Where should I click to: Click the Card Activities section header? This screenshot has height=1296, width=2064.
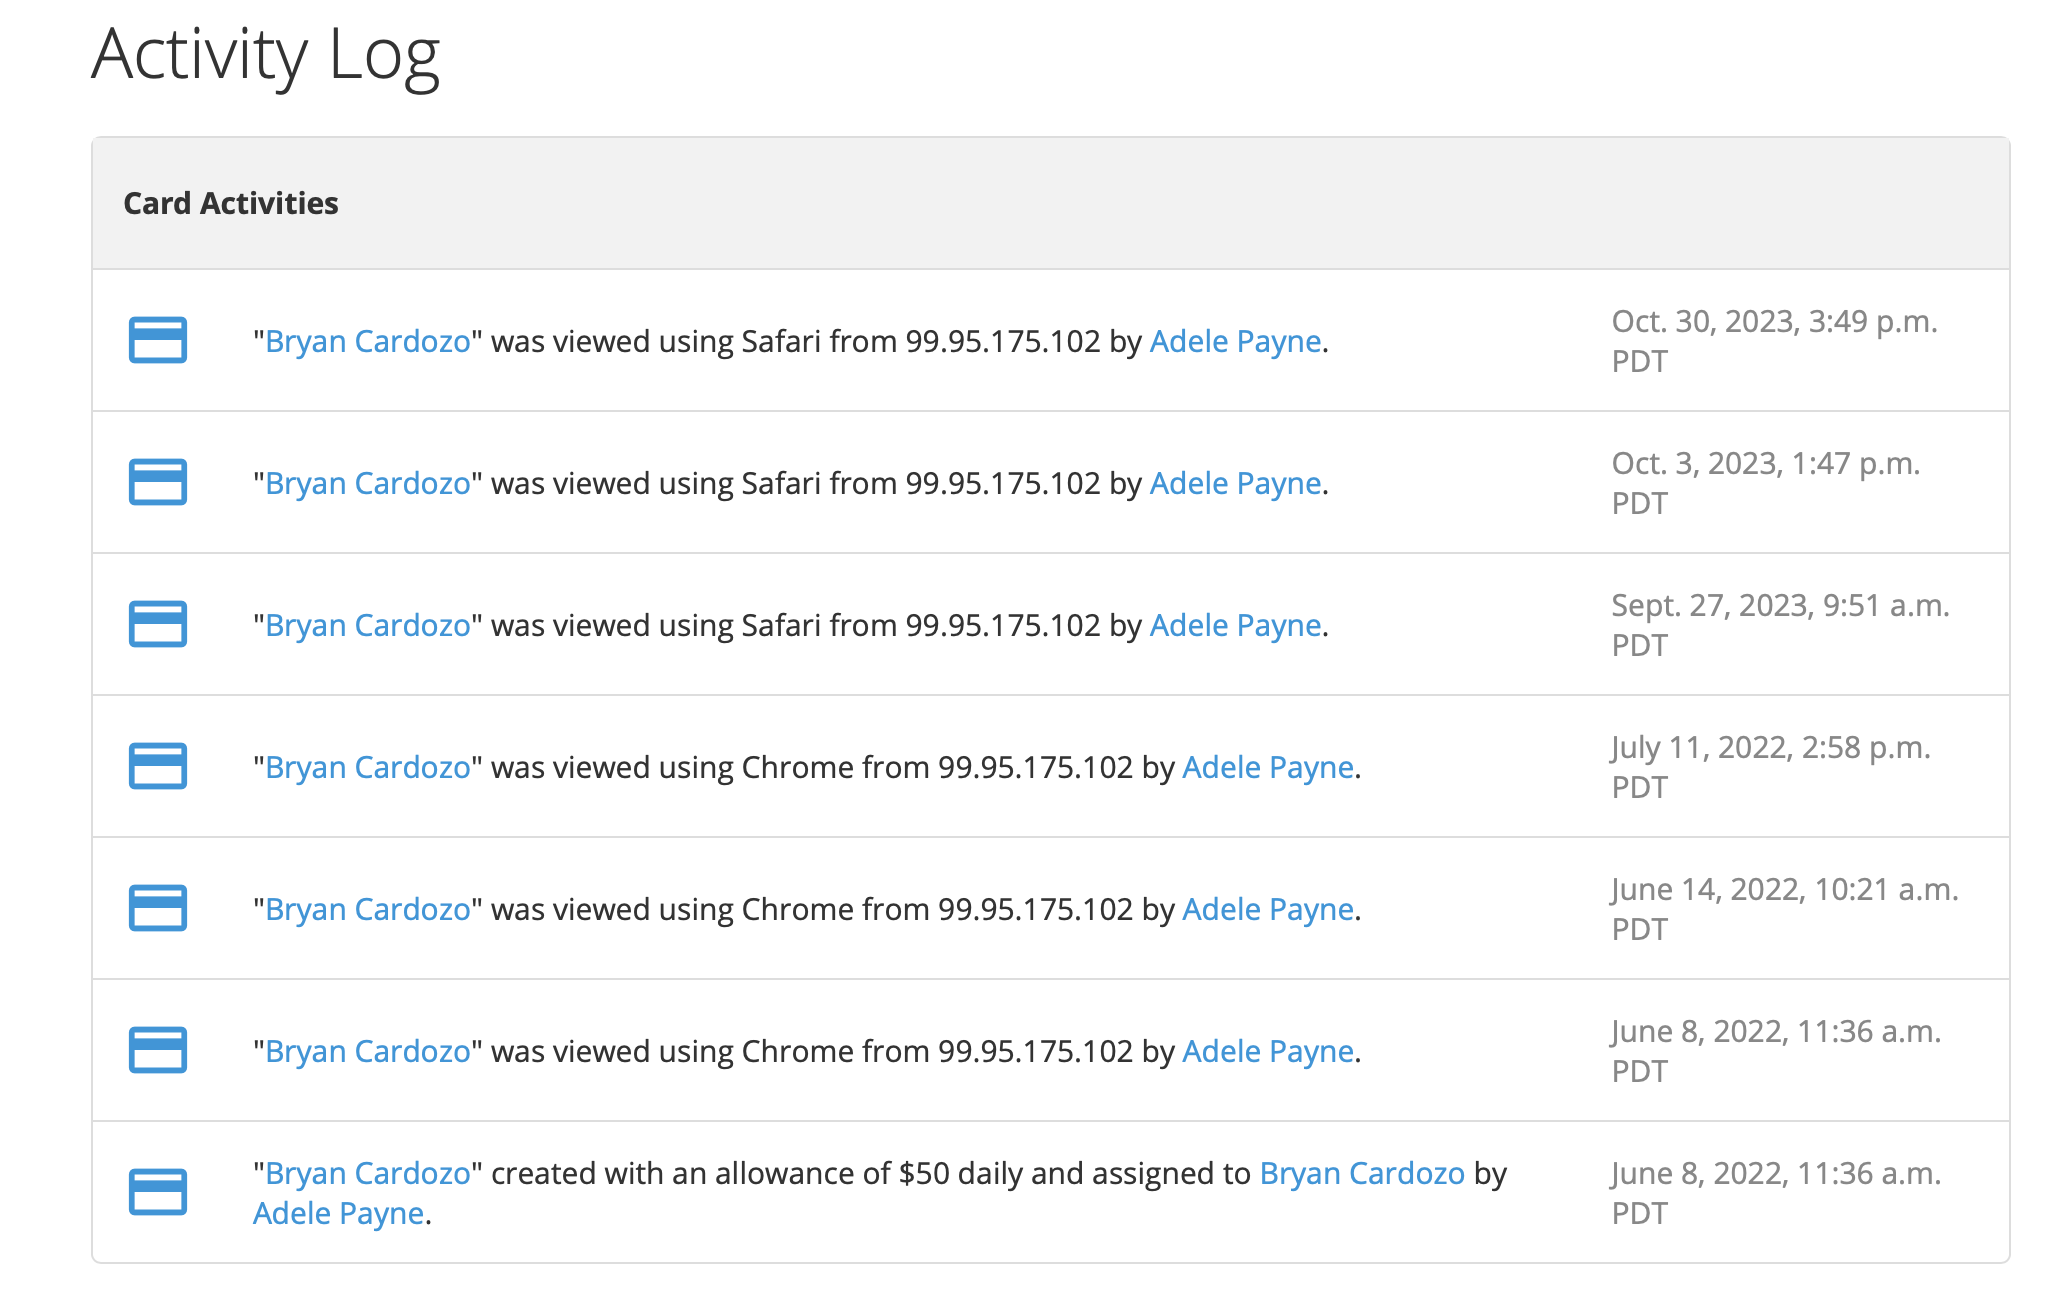(x=231, y=204)
